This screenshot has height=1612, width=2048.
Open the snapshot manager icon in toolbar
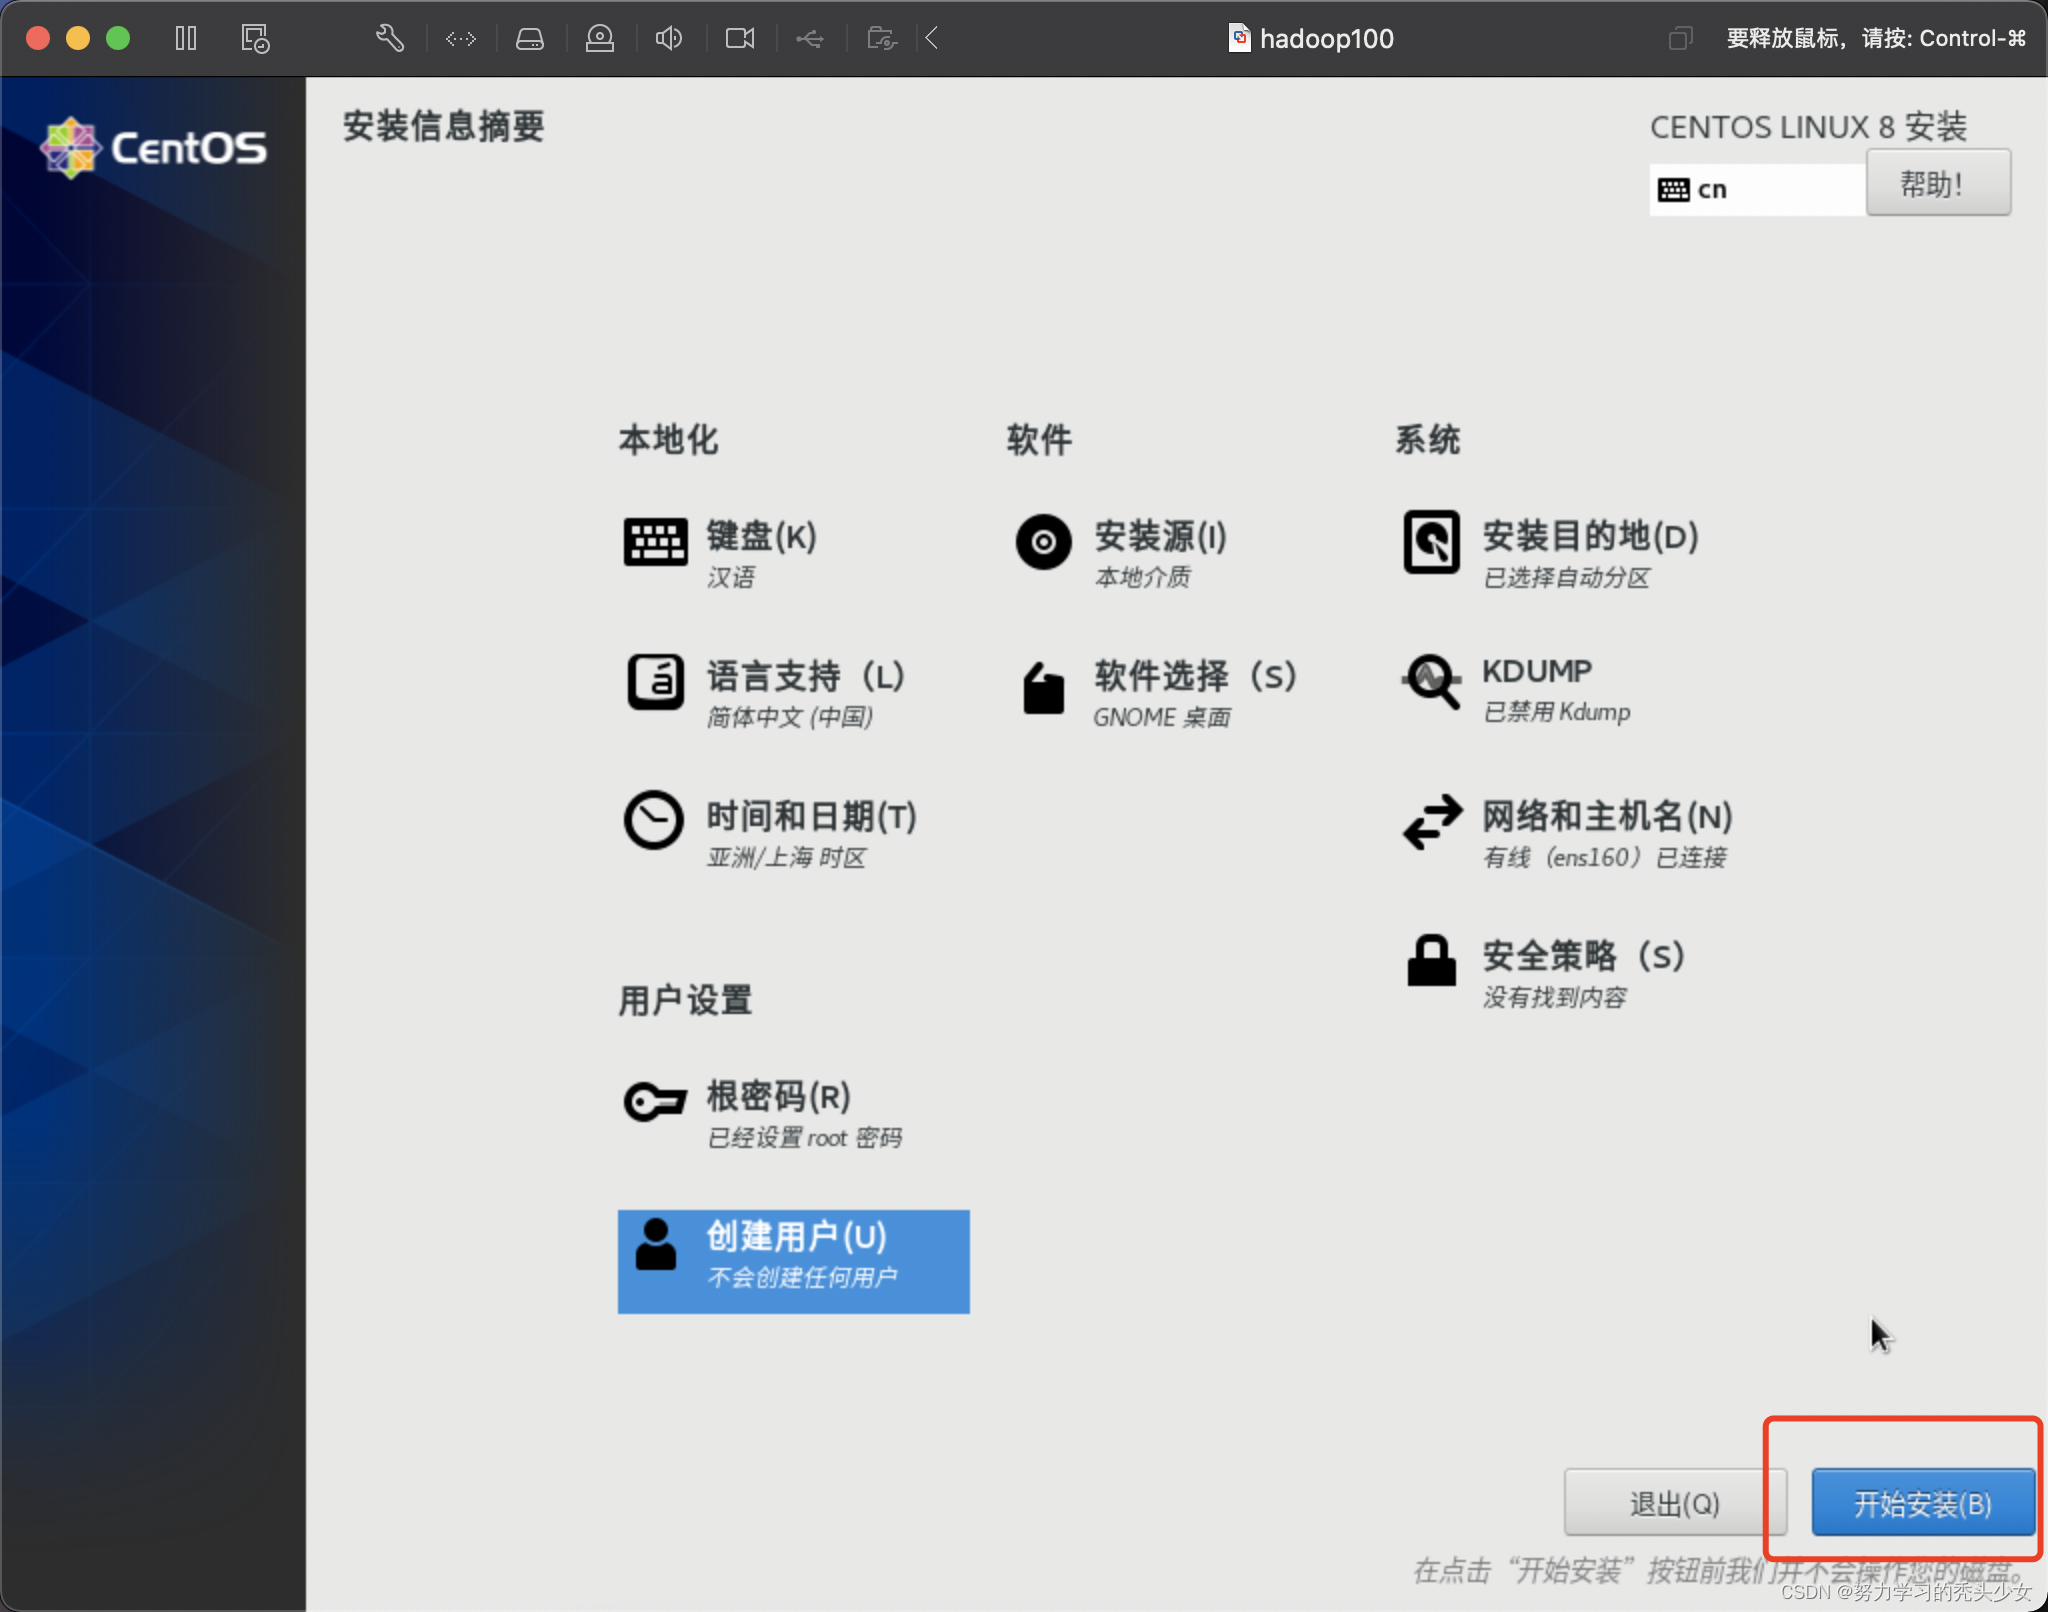[255, 38]
